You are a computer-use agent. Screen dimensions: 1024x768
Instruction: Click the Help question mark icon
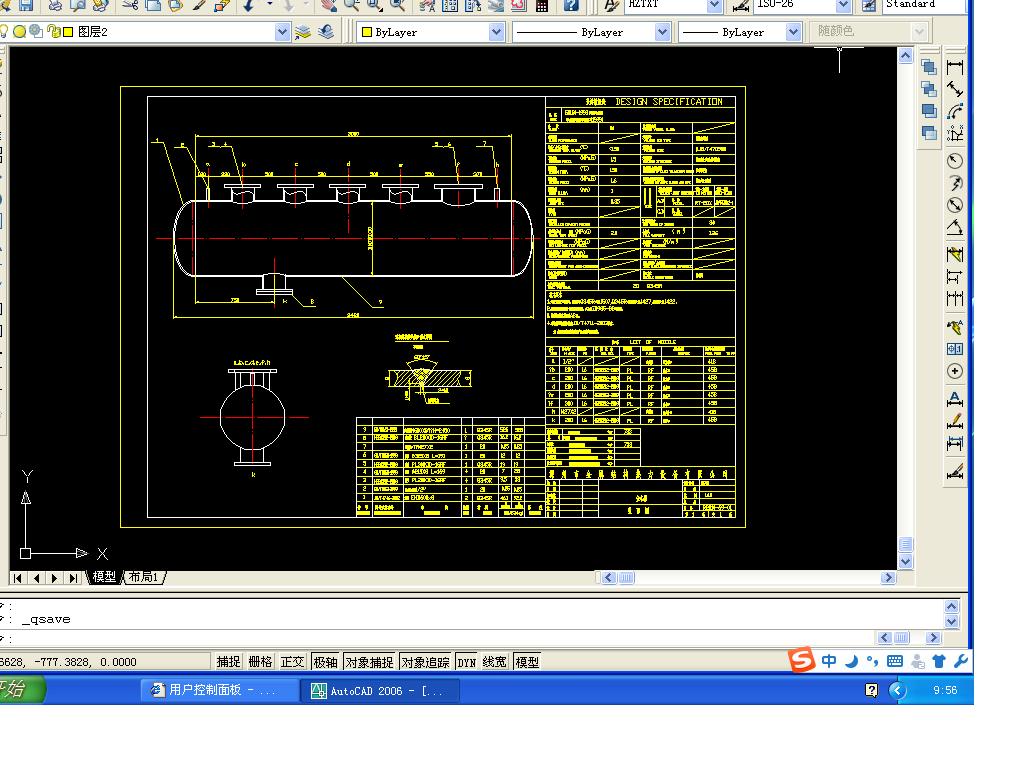pos(570,5)
